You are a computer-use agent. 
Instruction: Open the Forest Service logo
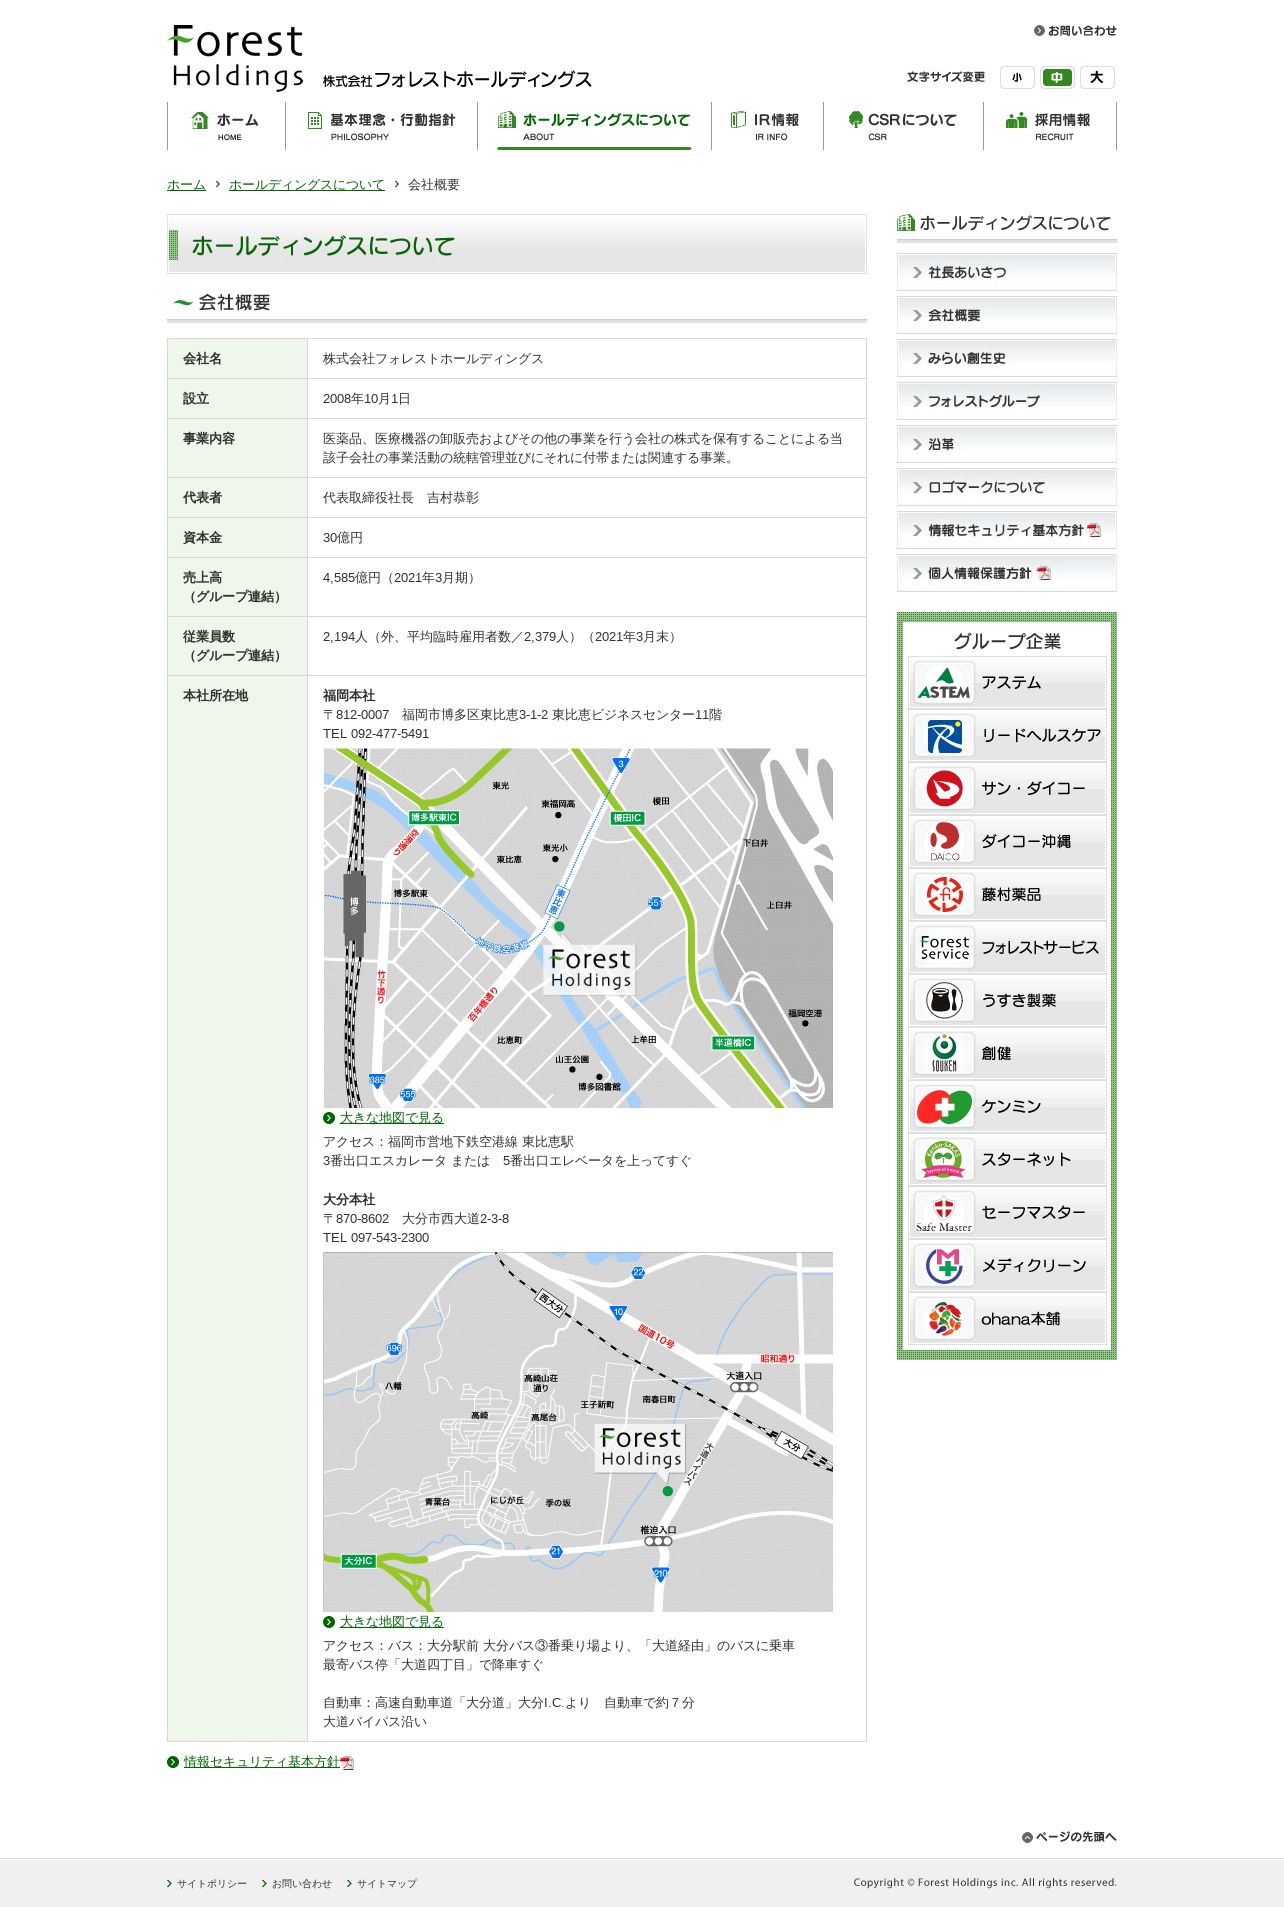[944, 948]
